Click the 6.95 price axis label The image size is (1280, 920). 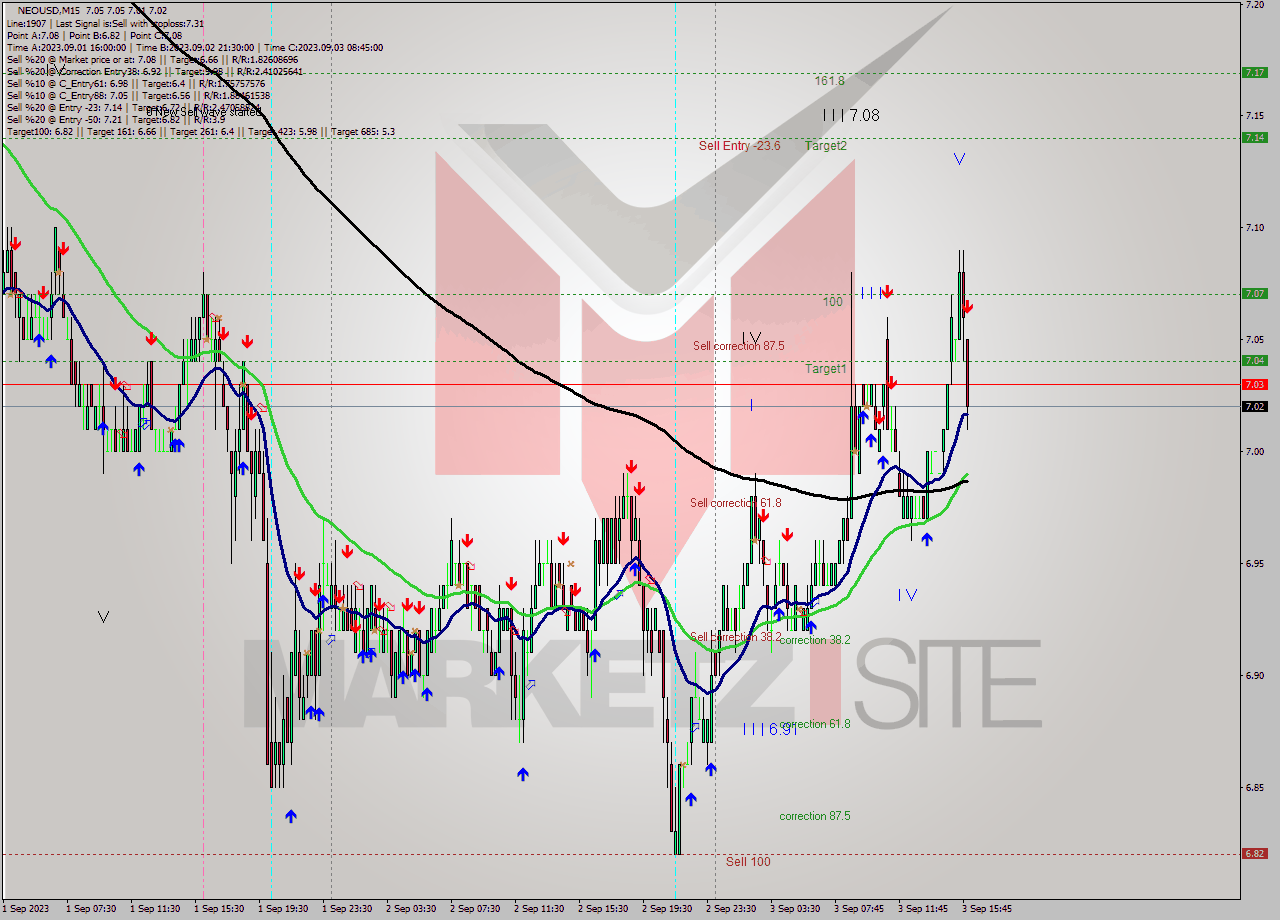point(1254,564)
